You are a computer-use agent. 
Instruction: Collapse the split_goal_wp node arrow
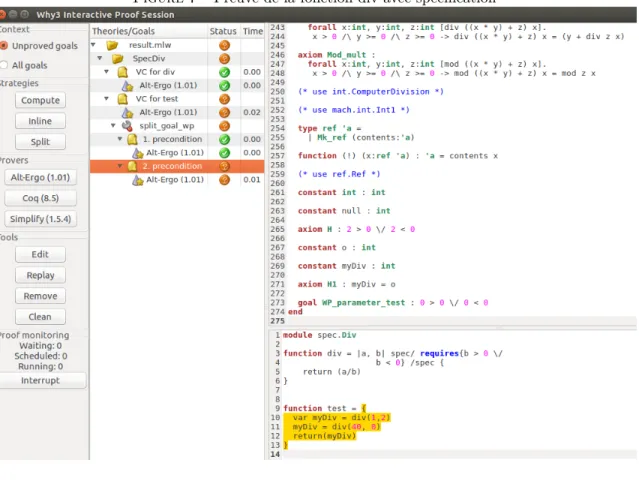coord(113,126)
